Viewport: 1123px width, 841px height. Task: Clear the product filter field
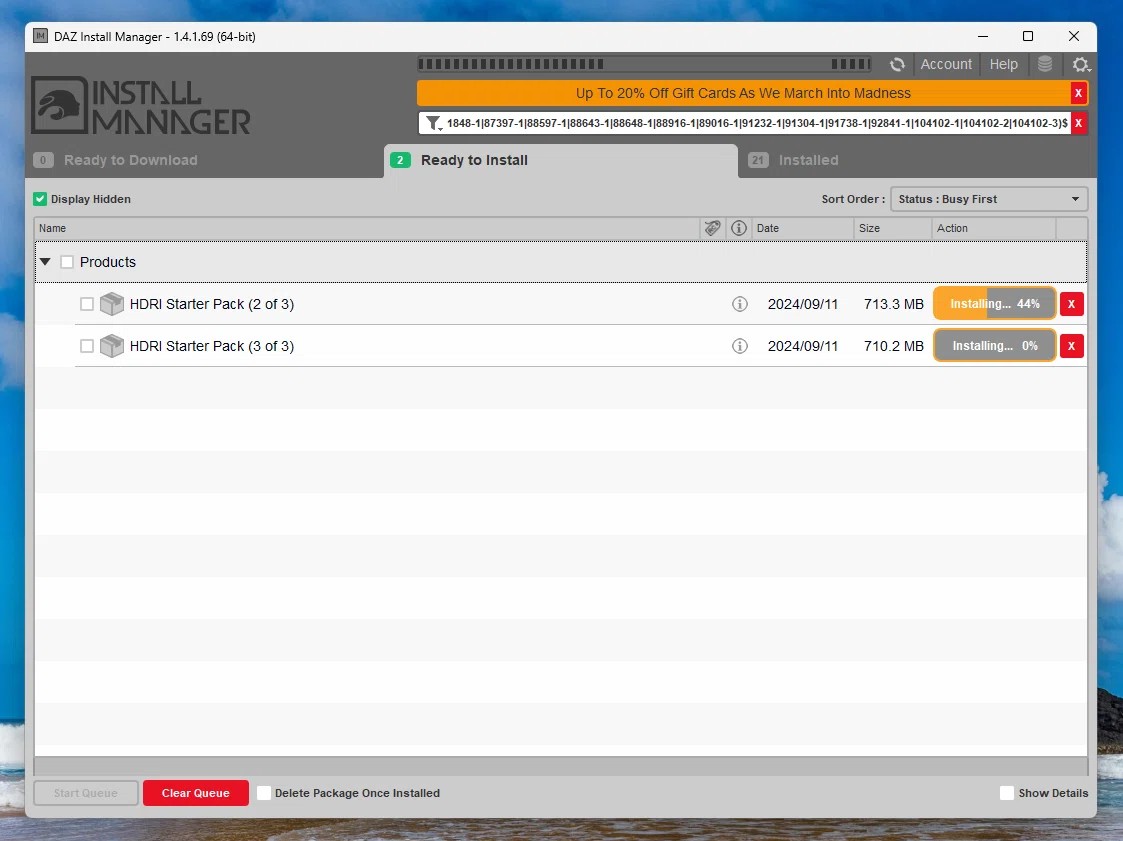click(1078, 123)
